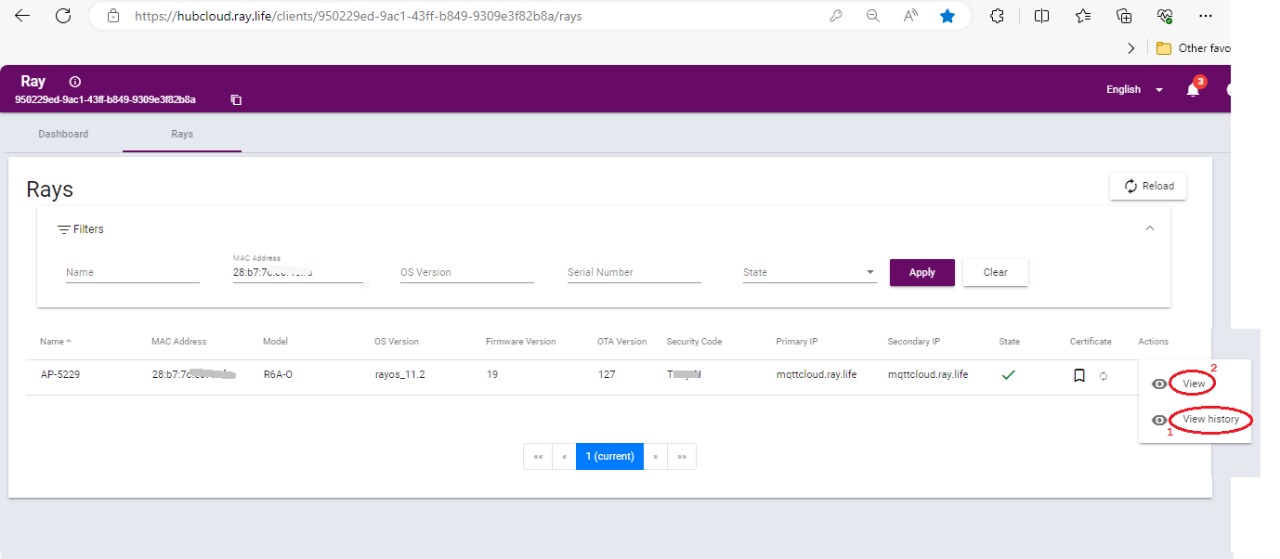Go to the next page

tap(656, 457)
